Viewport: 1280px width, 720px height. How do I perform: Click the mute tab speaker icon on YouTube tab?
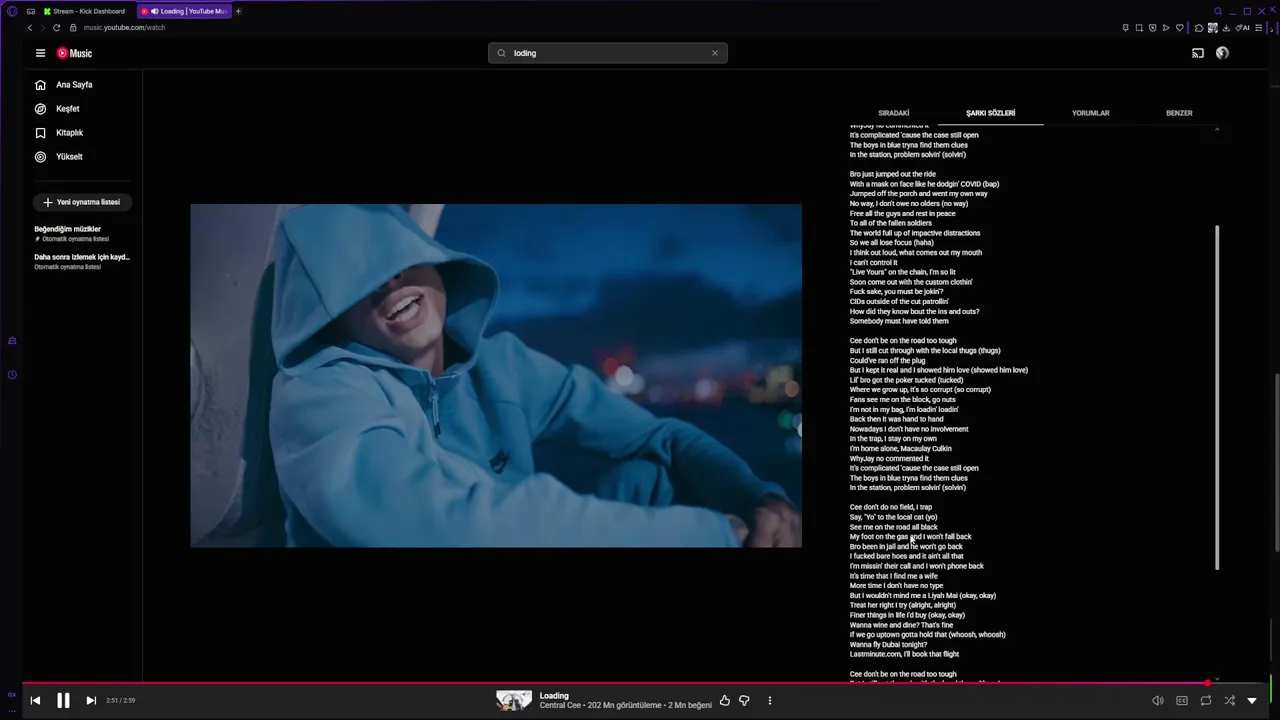pos(154,11)
